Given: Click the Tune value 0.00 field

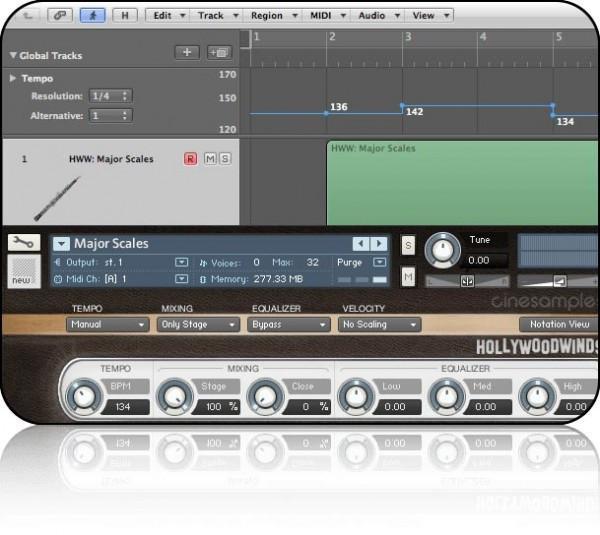Looking at the screenshot, I should tap(485, 261).
